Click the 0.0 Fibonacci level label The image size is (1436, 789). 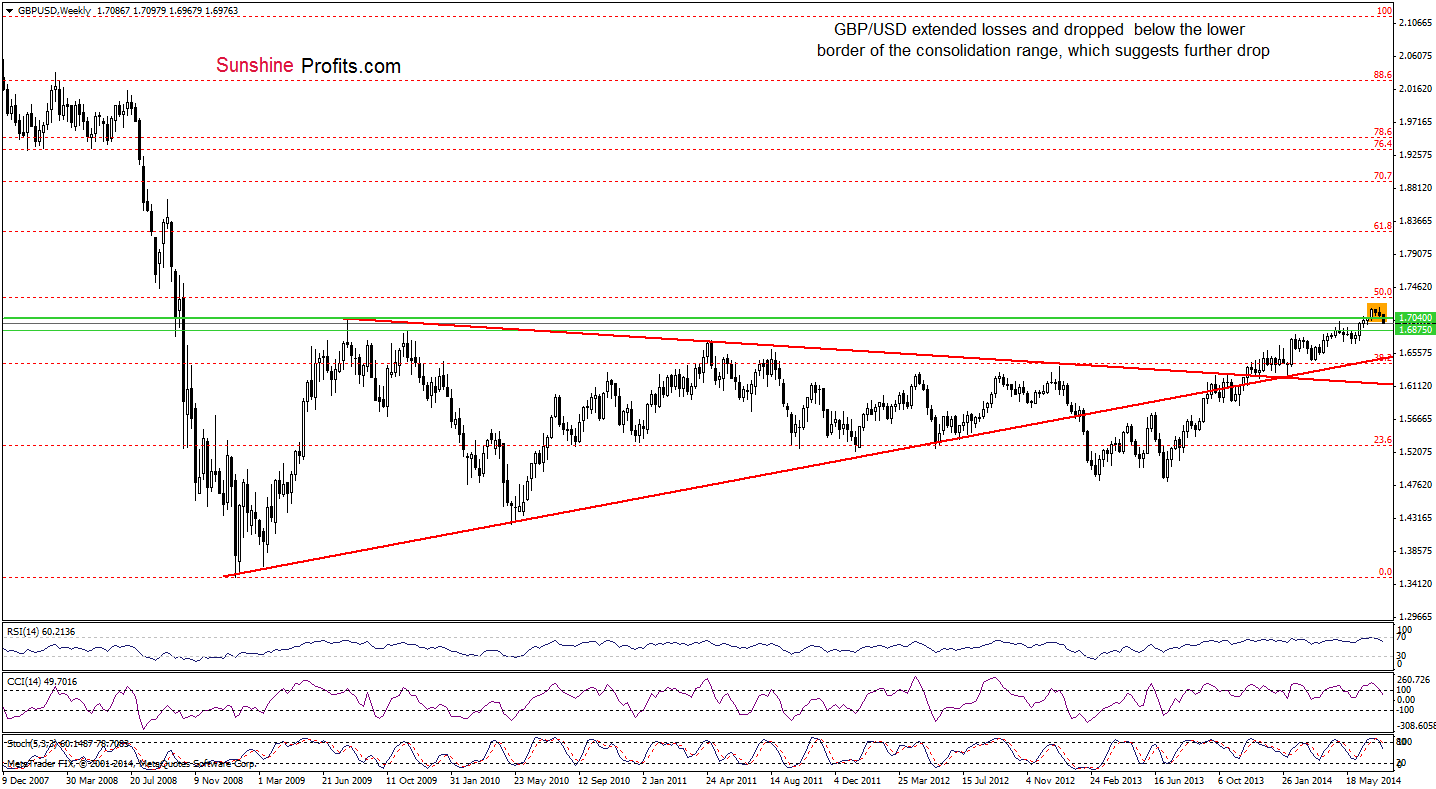tap(1384, 572)
